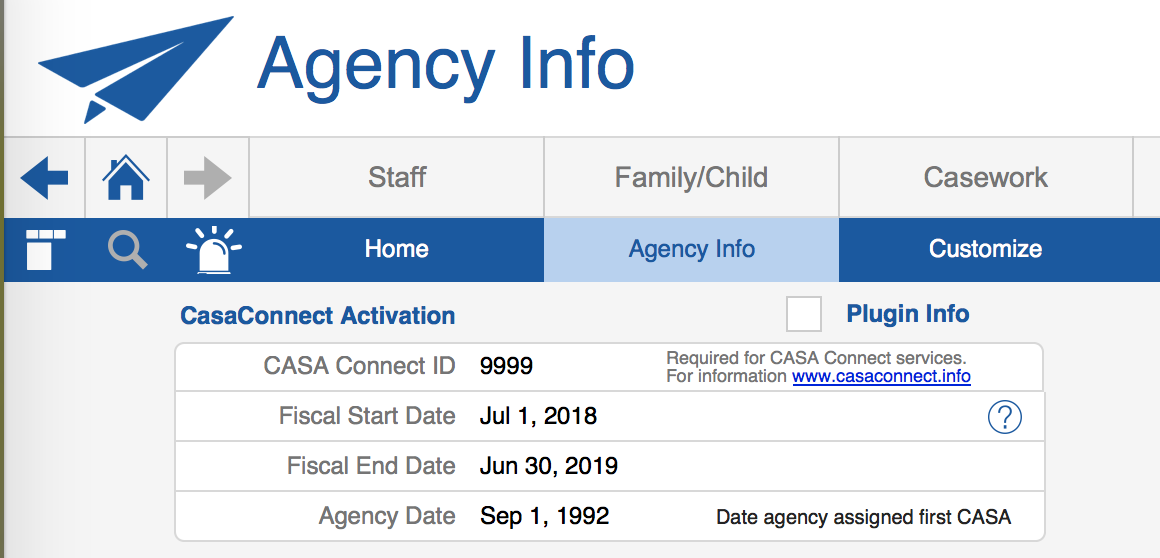
Task: Go to the Home sub-tab
Action: coord(396,249)
